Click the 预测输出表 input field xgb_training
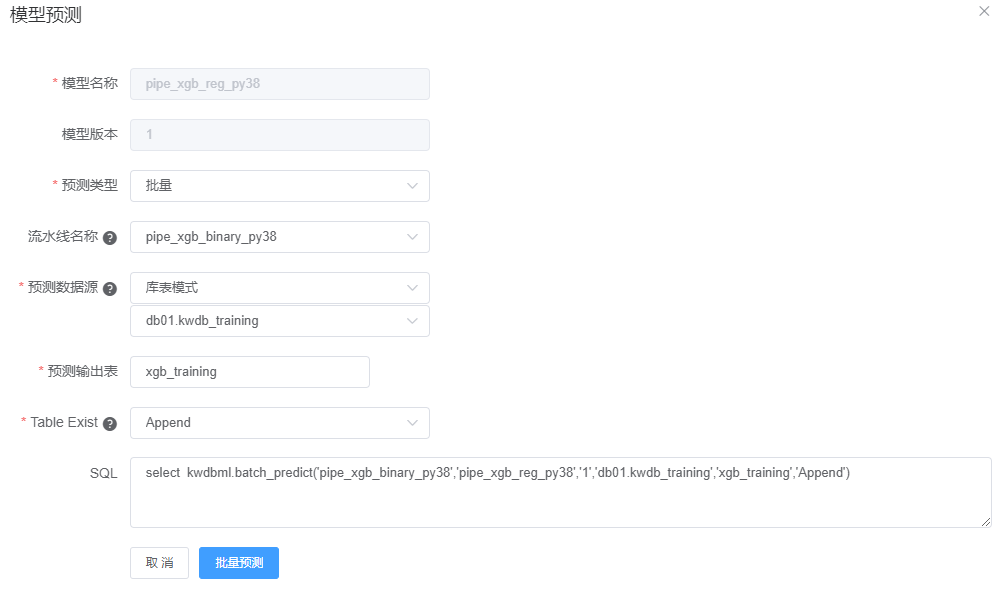Screen dimensions: 1004x594 (249, 372)
